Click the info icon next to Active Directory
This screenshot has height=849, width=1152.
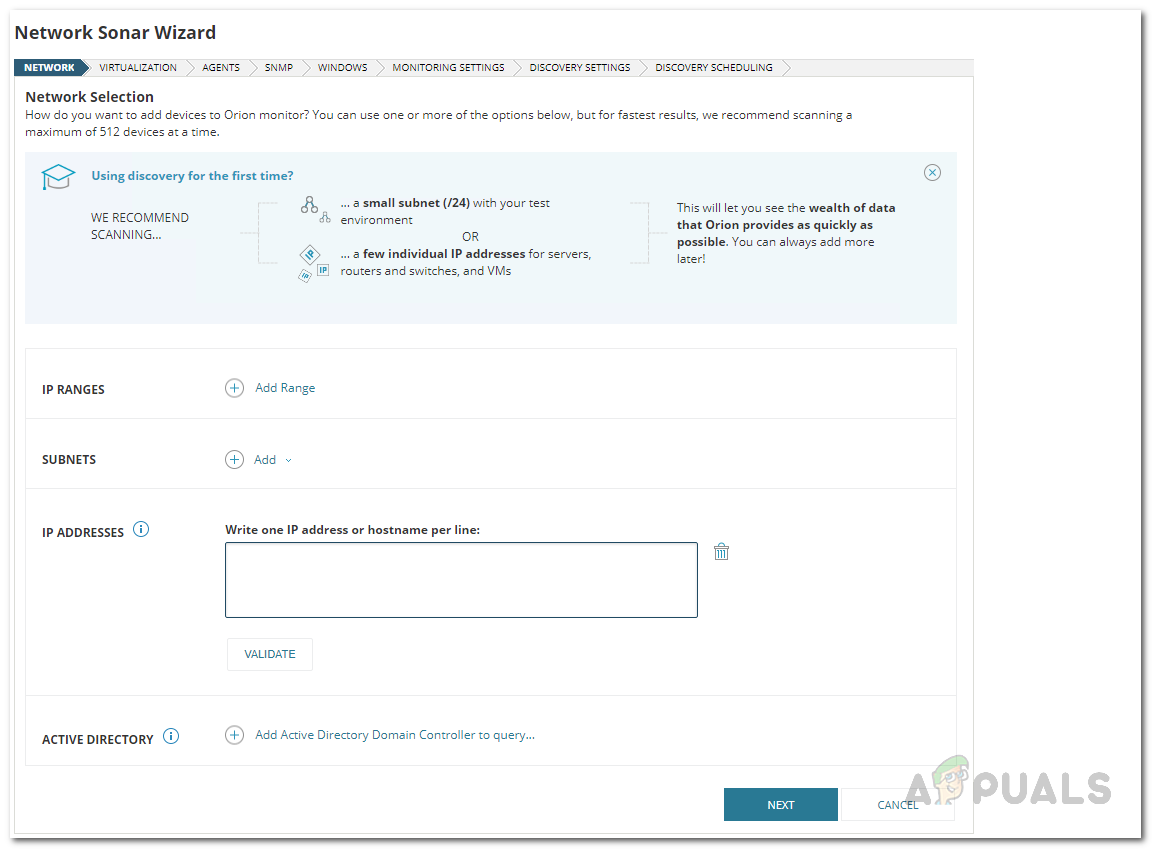171,737
